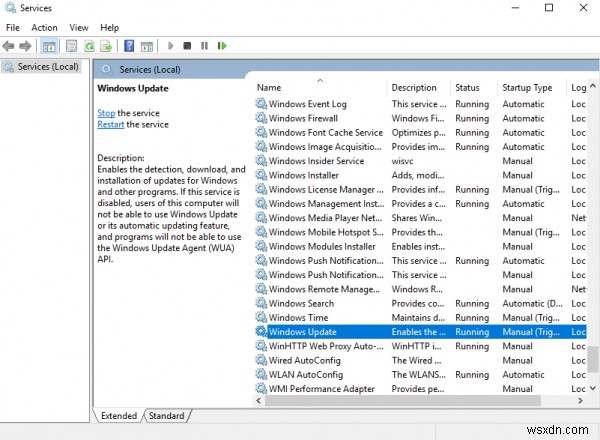This screenshot has height=440, width=600.
Task: Select the Windows Management Instrumentation service name
Action: tap(326, 204)
